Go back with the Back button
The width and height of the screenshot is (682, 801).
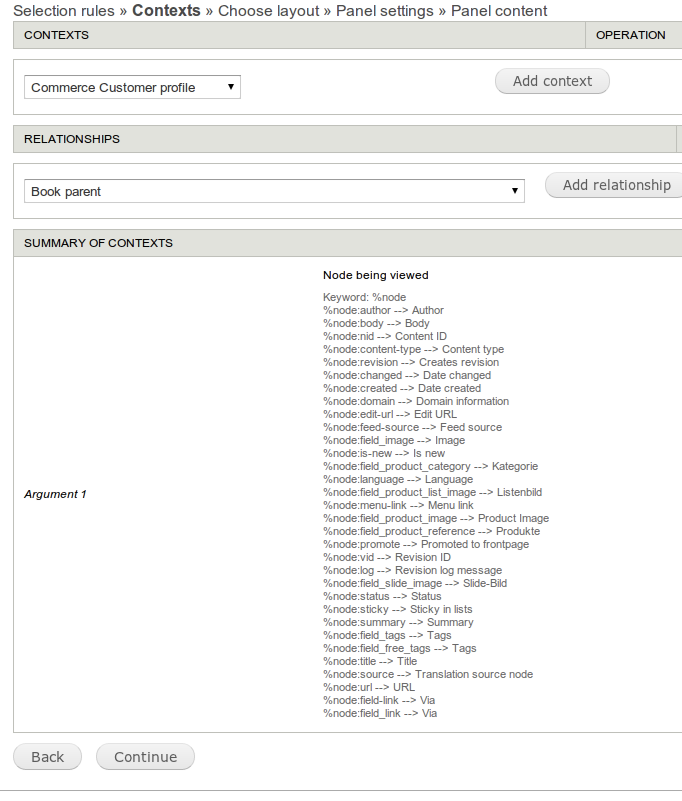click(47, 757)
